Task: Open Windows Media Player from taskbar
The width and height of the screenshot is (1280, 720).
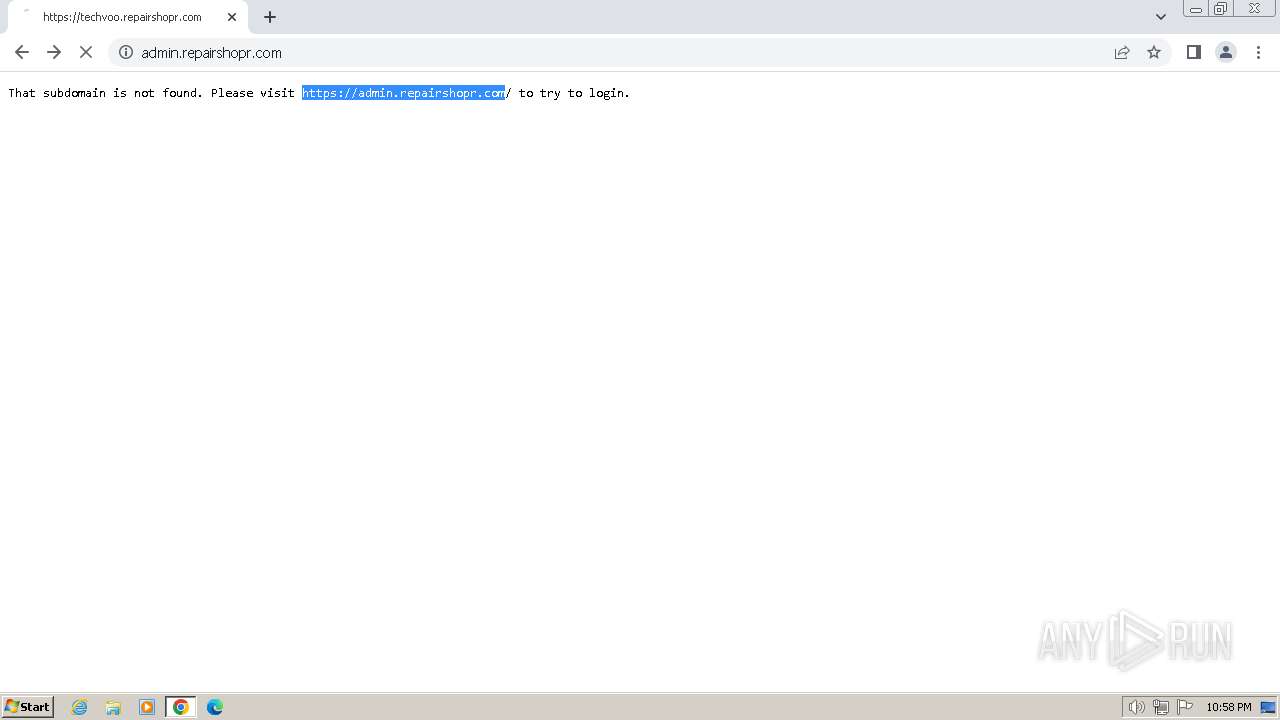Action: pyautogui.click(x=147, y=707)
